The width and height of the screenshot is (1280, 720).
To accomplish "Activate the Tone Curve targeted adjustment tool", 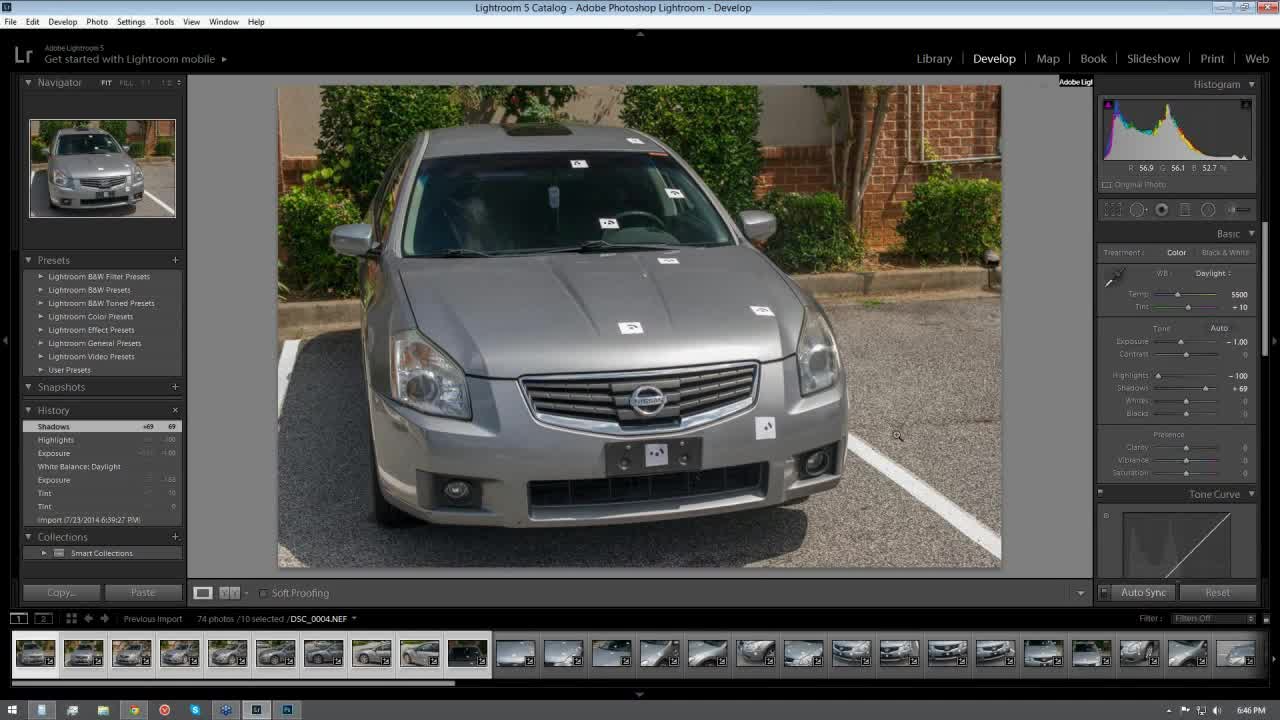I will (1106, 516).
